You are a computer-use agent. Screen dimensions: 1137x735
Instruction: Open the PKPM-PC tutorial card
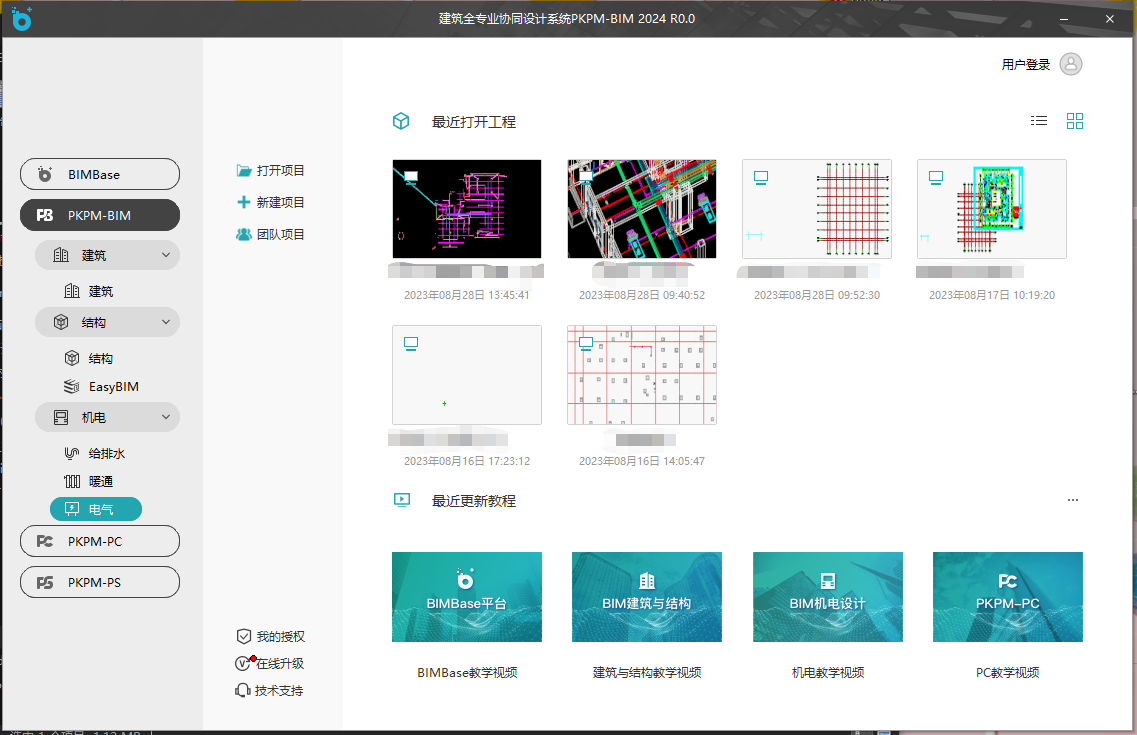[x=1008, y=597]
